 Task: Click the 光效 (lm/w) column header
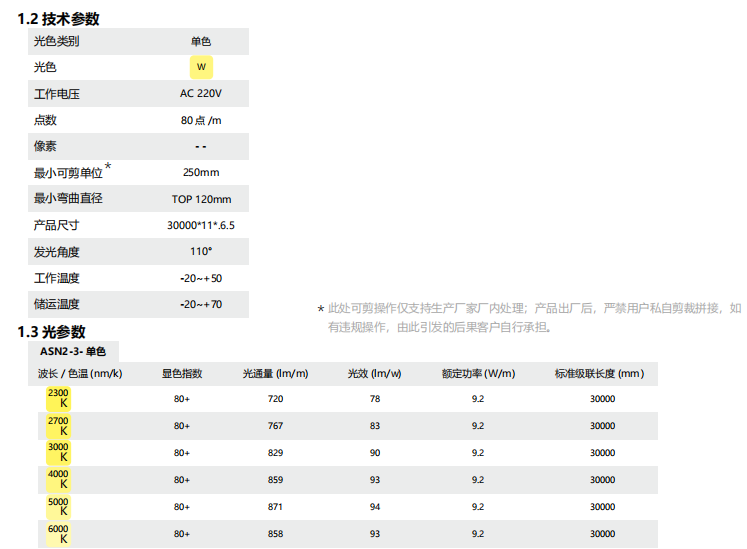(x=374, y=374)
